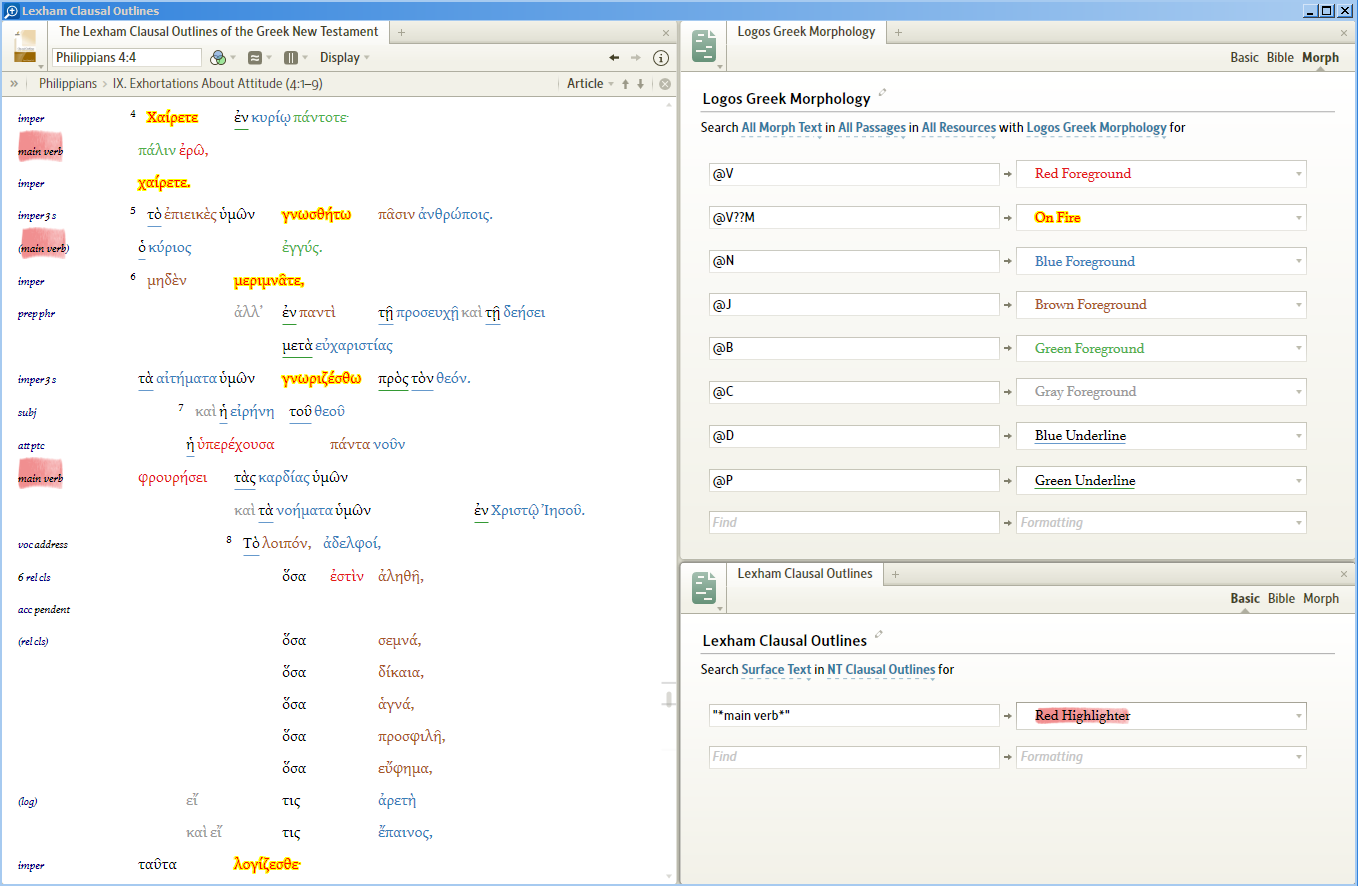Click the empty Find field in Lexham Clausal Outlines filter
Image resolution: width=1358 pixels, height=886 pixels.
(854, 757)
